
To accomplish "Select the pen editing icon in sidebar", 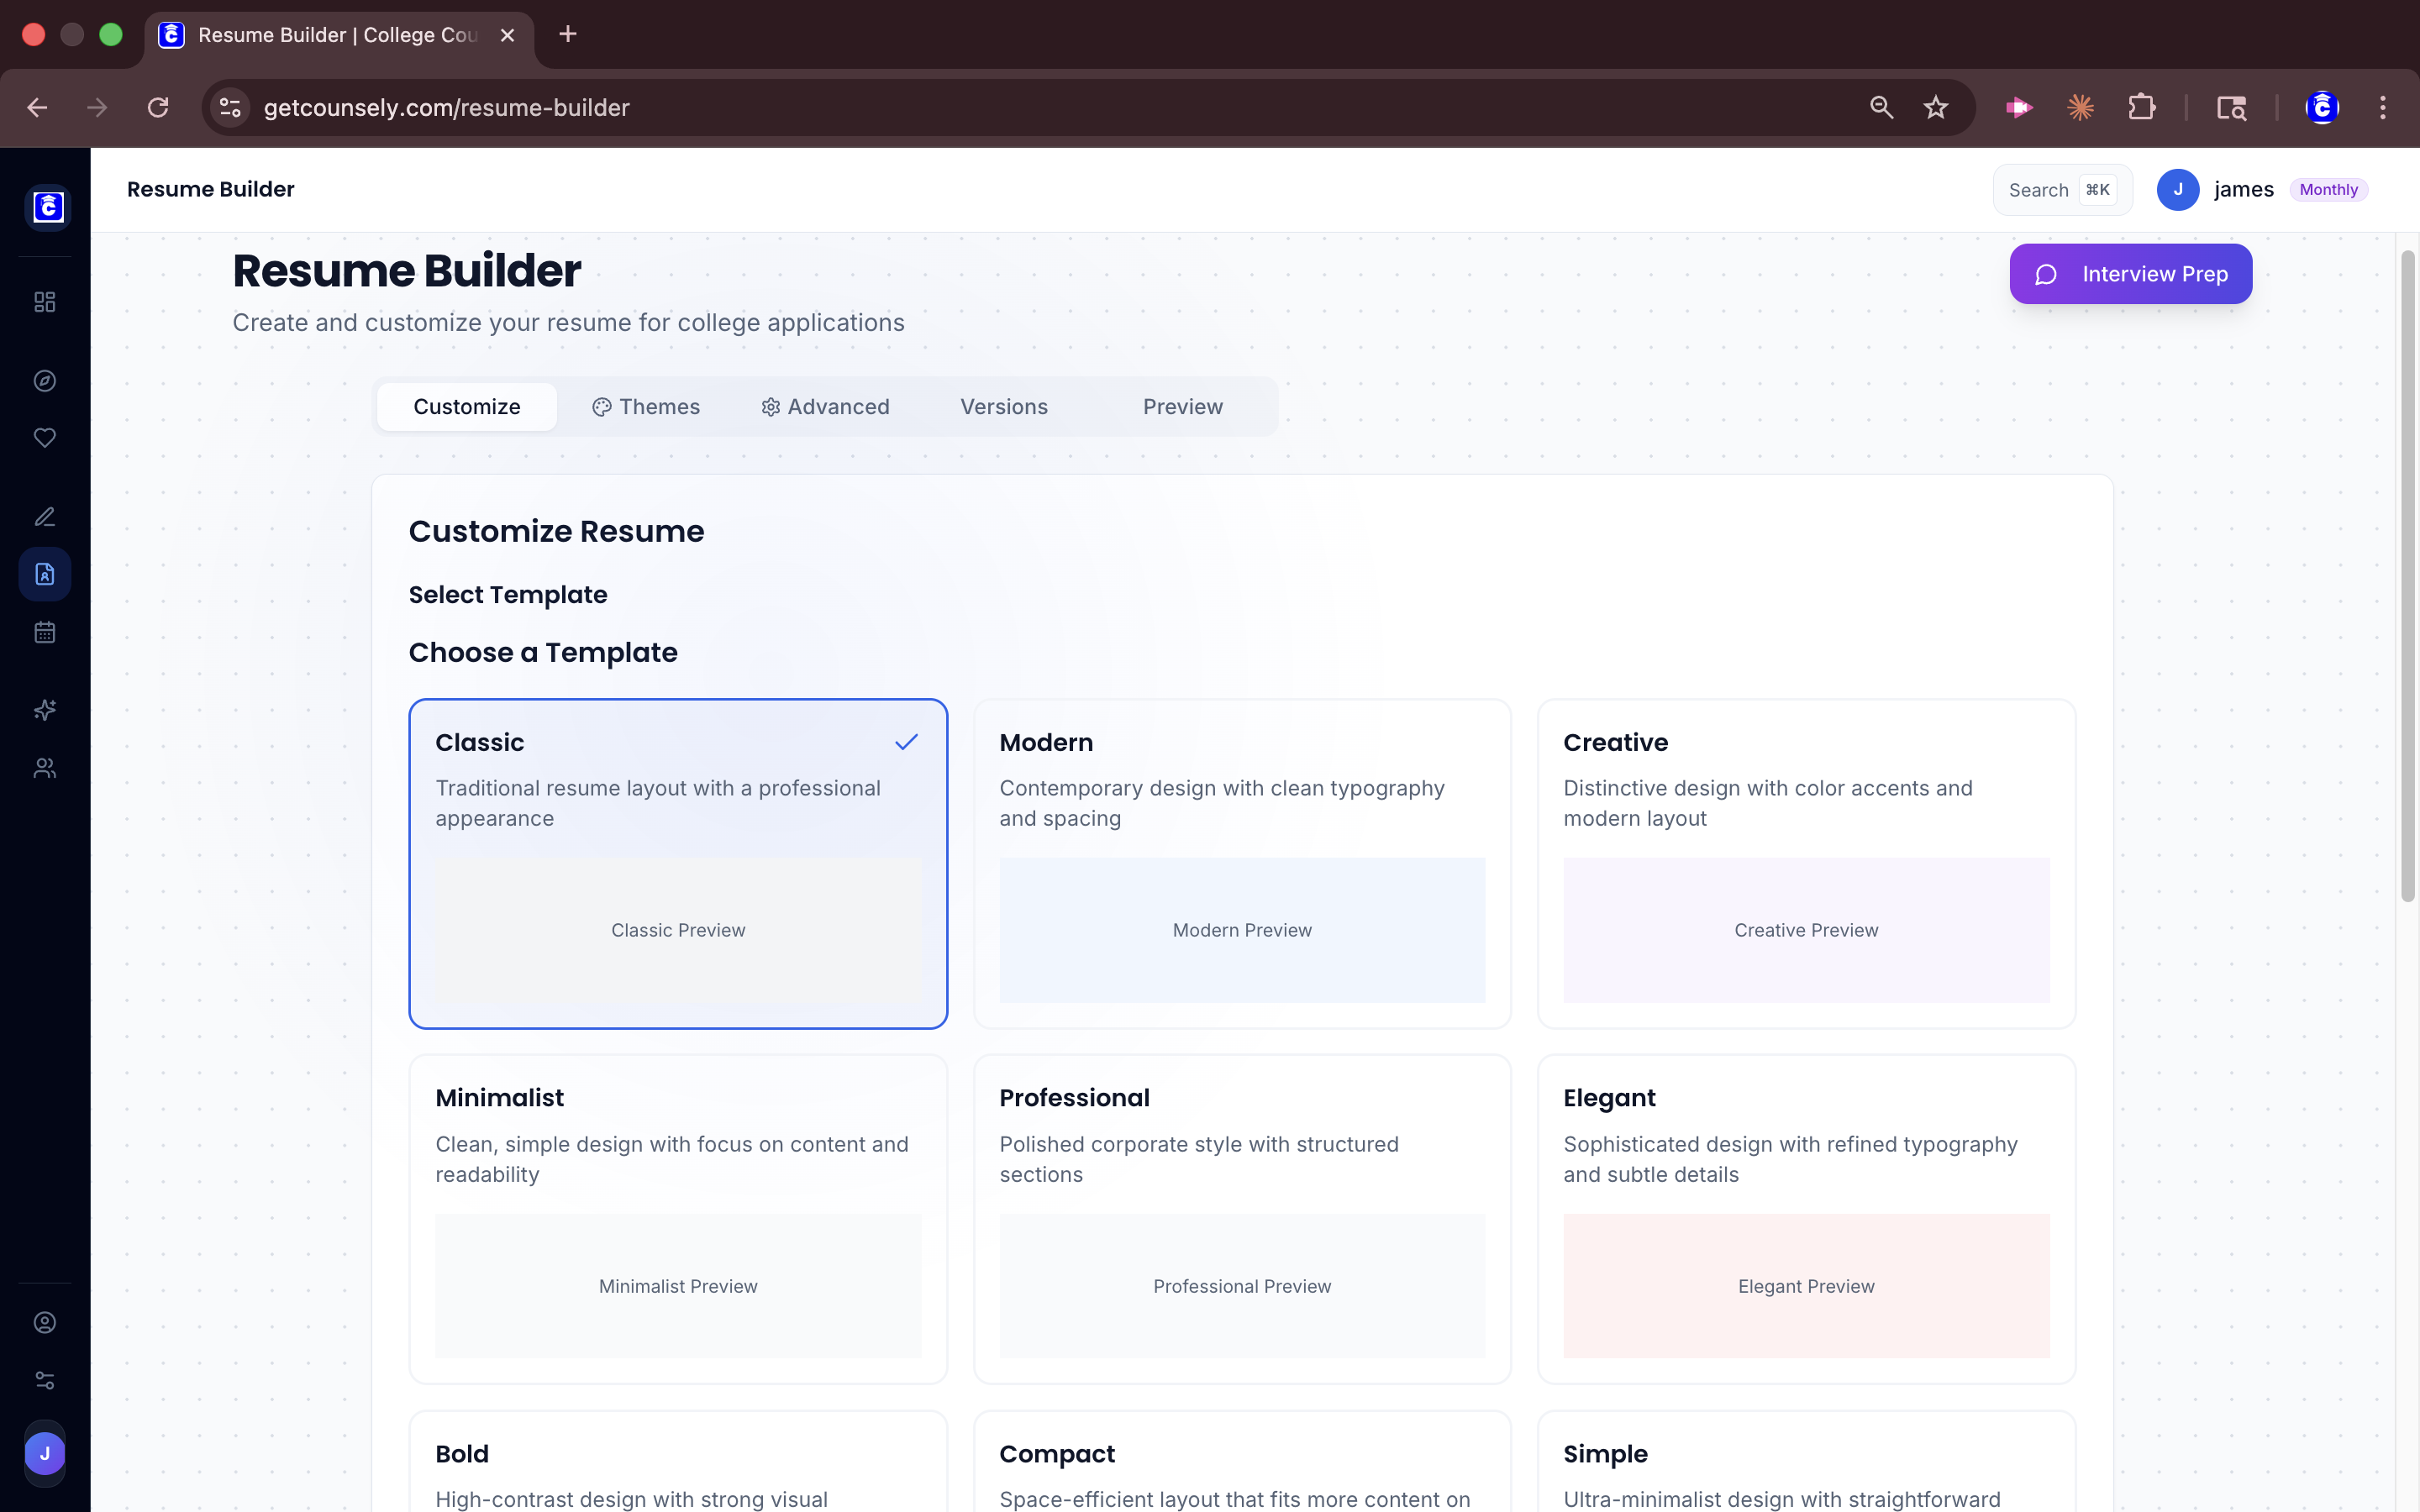I will [x=44, y=516].
